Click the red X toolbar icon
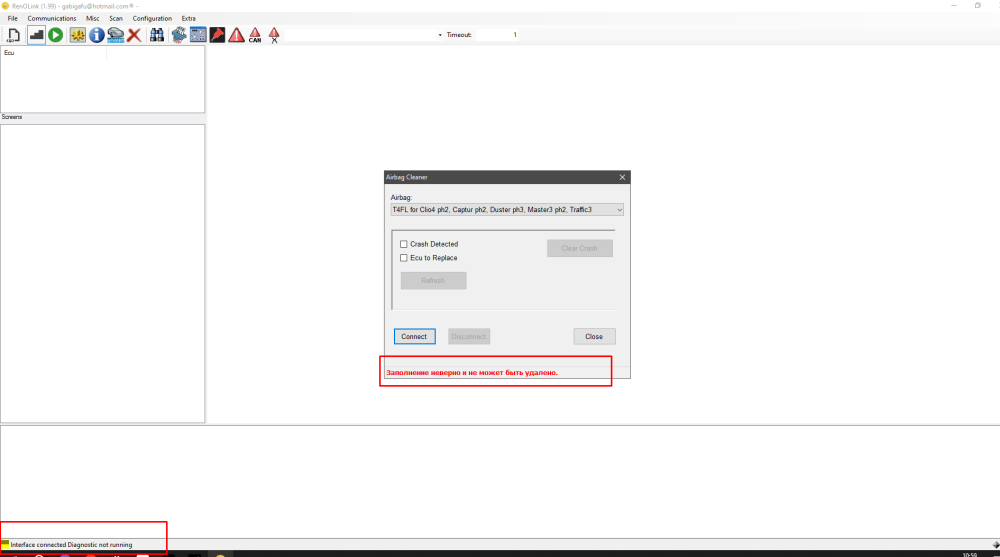This screenshot has width=1000, height=557. click(134, 35)
